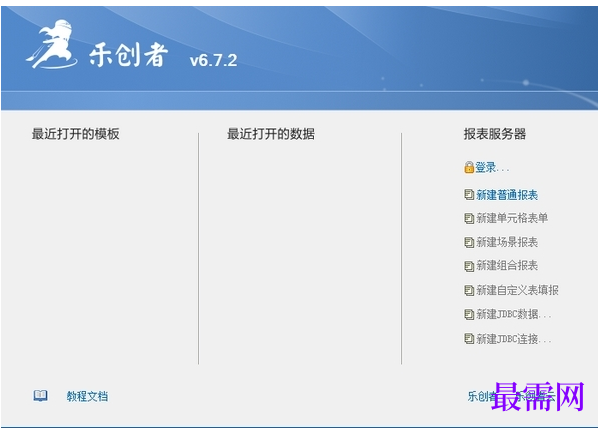Click the document icon beside 新建组合报表
The image size is (603, 428).
coord(469,266)
